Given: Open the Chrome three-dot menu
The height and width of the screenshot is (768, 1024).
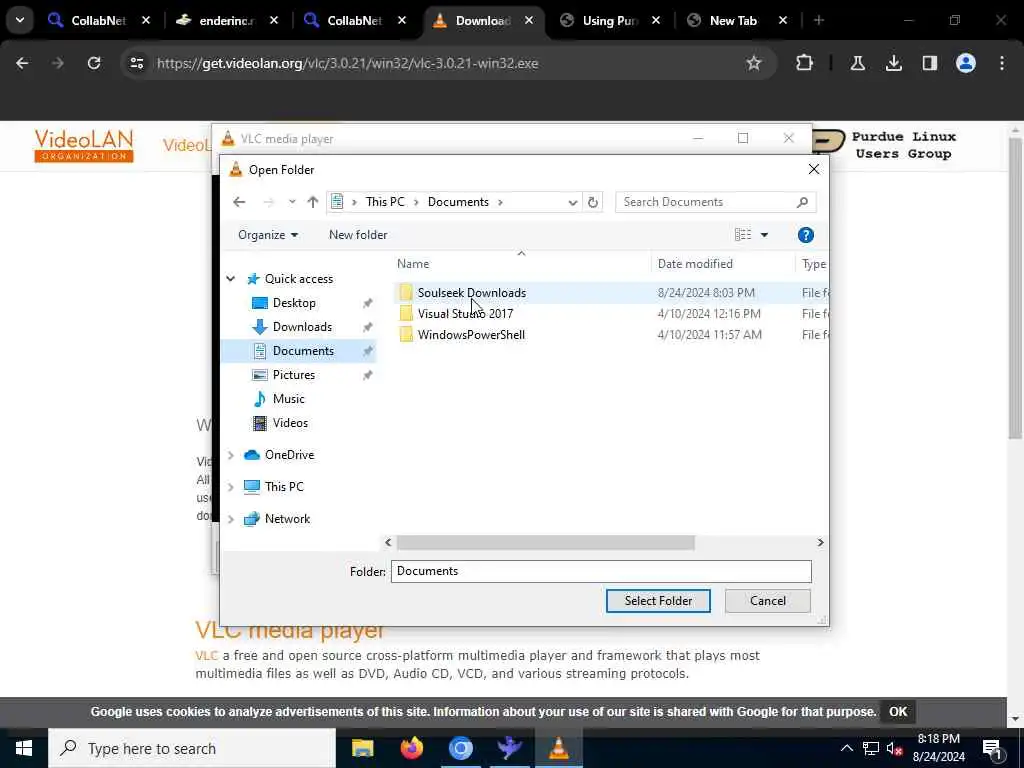Looking at the screenshot, I should (x=1002, y=63).
